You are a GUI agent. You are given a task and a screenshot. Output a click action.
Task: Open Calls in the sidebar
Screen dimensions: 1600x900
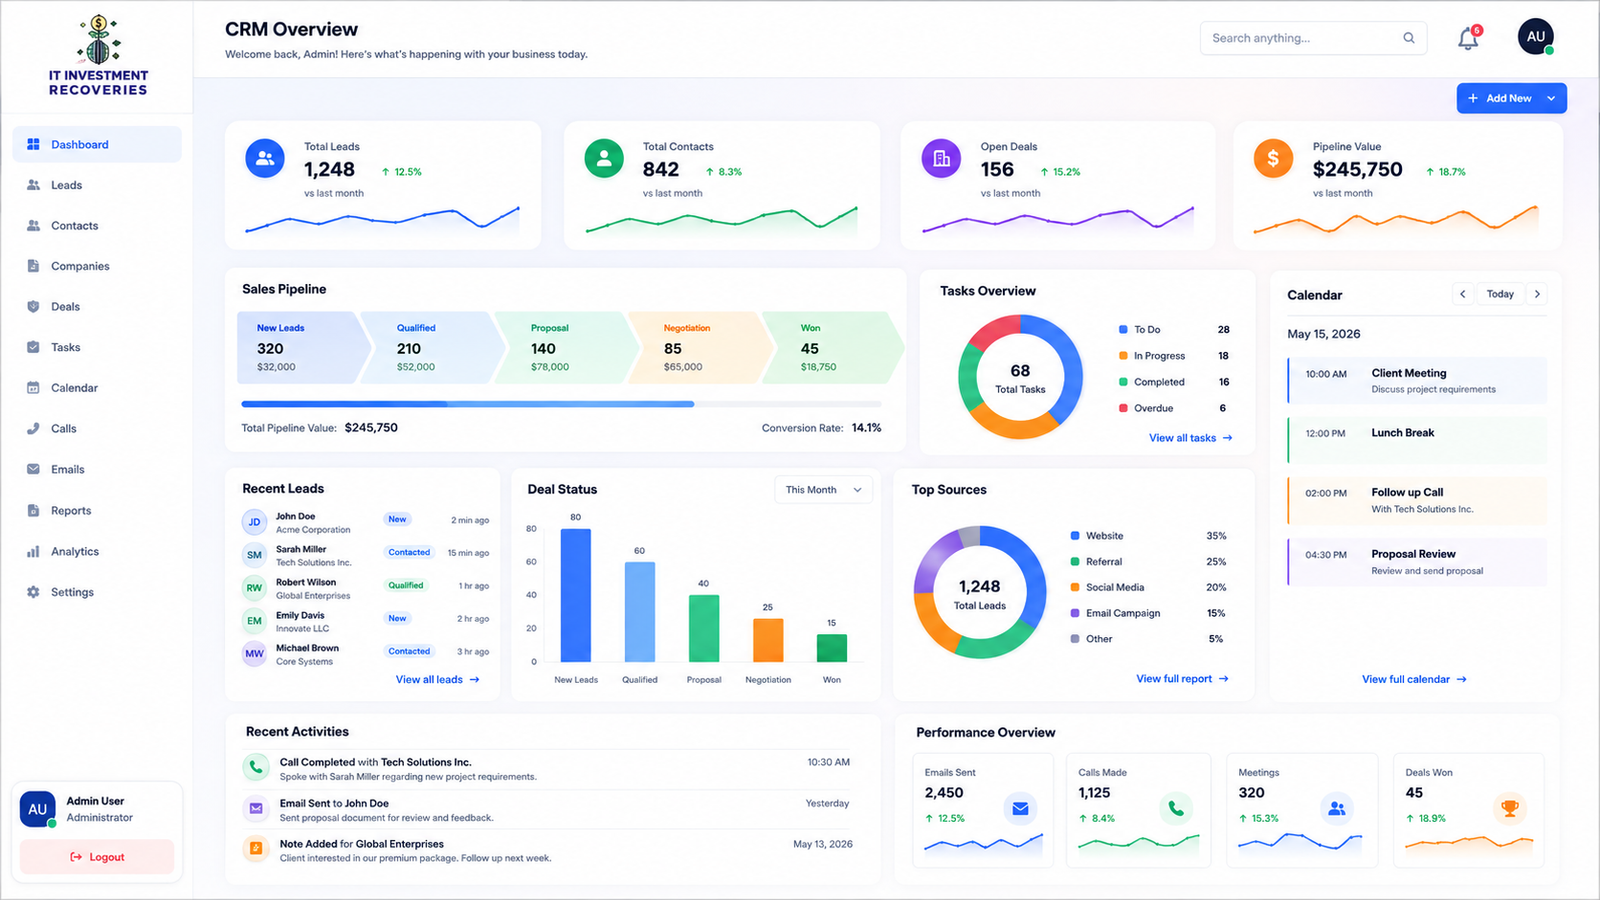click(x=97, y=429)
